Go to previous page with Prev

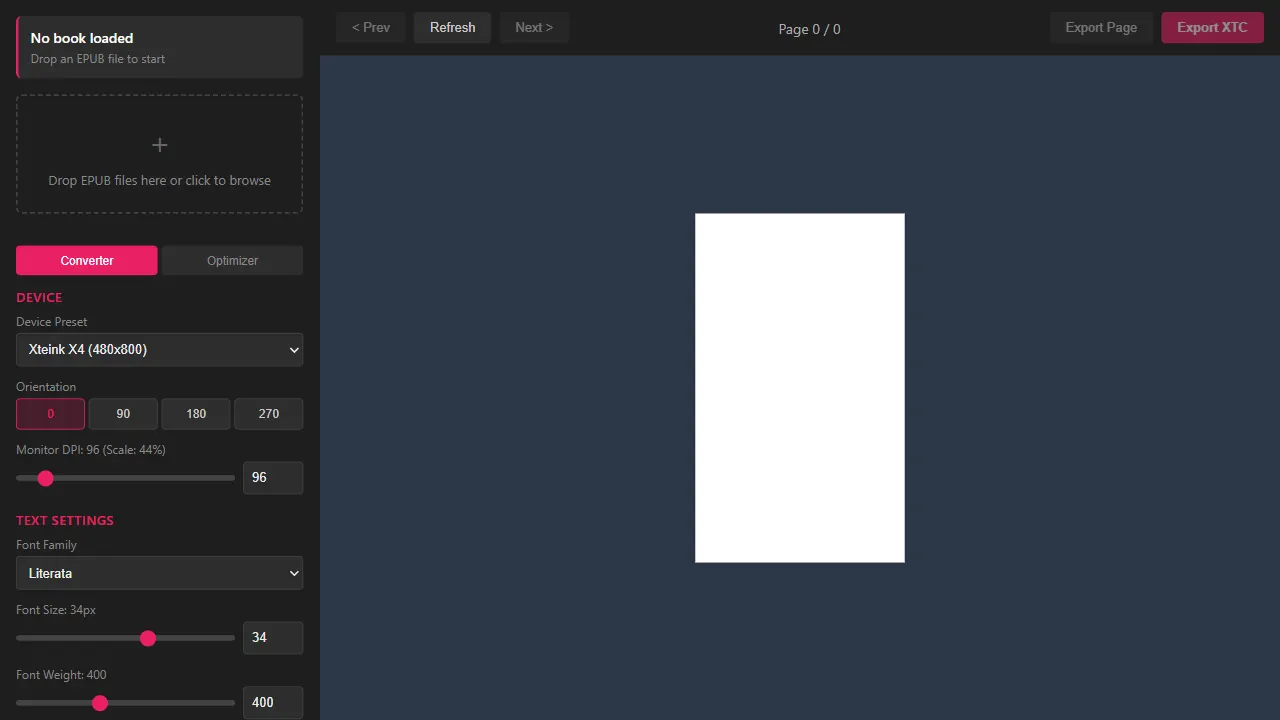[x=371, y=28]
